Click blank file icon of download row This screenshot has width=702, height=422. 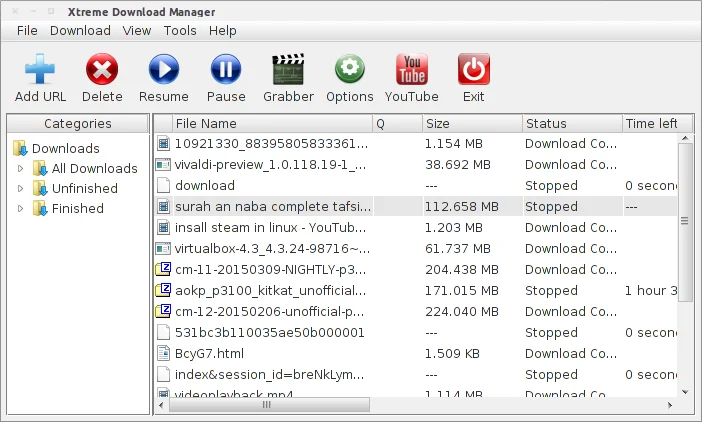tap(163, 185)
